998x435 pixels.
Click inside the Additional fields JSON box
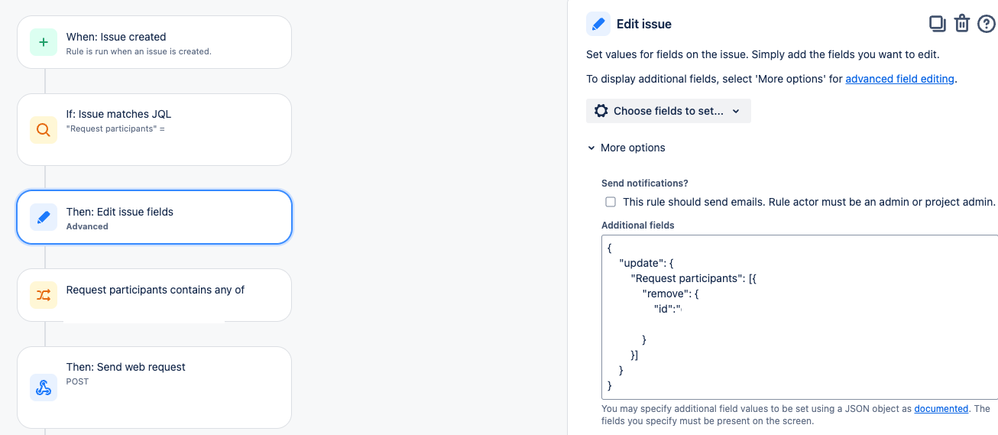(x=799, y=317)
